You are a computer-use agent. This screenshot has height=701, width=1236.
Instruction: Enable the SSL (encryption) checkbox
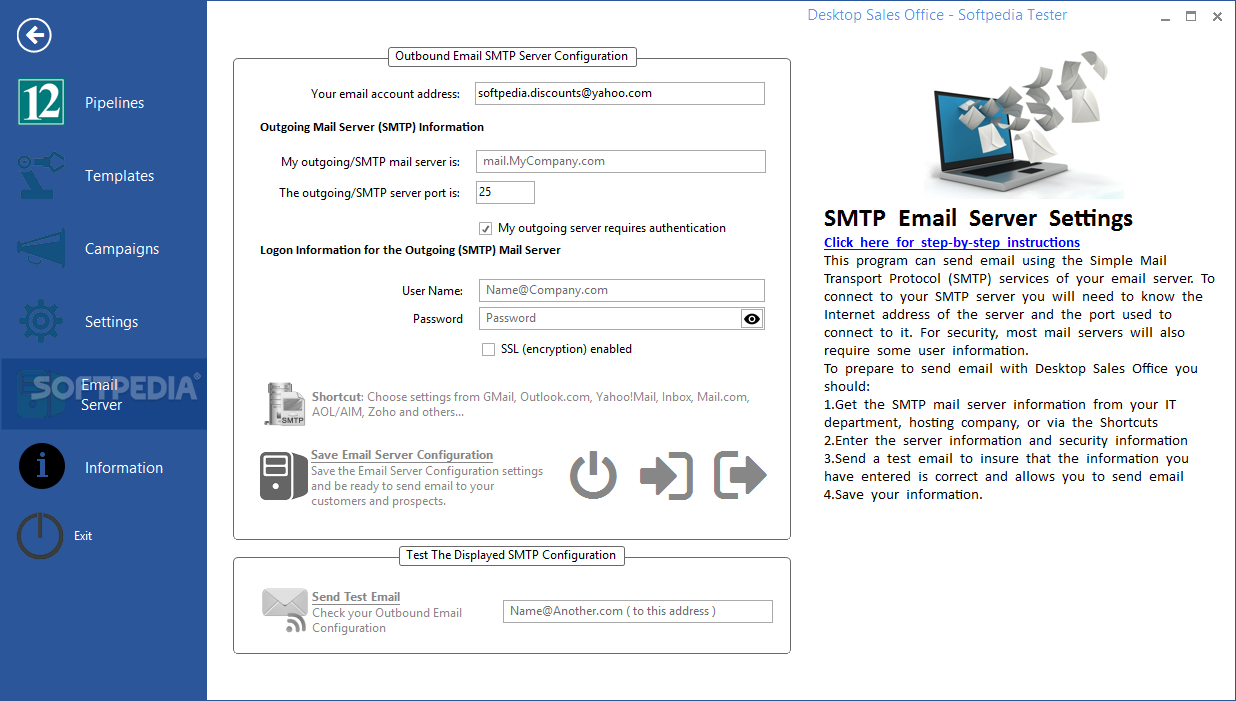(488, 349)
